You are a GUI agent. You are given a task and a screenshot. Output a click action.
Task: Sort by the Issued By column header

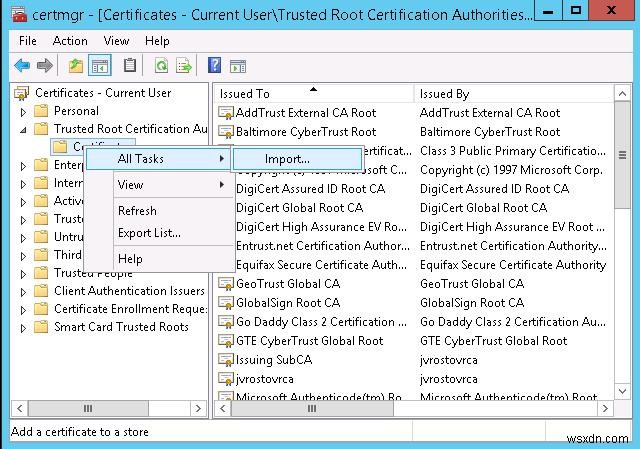coord(513,94)
